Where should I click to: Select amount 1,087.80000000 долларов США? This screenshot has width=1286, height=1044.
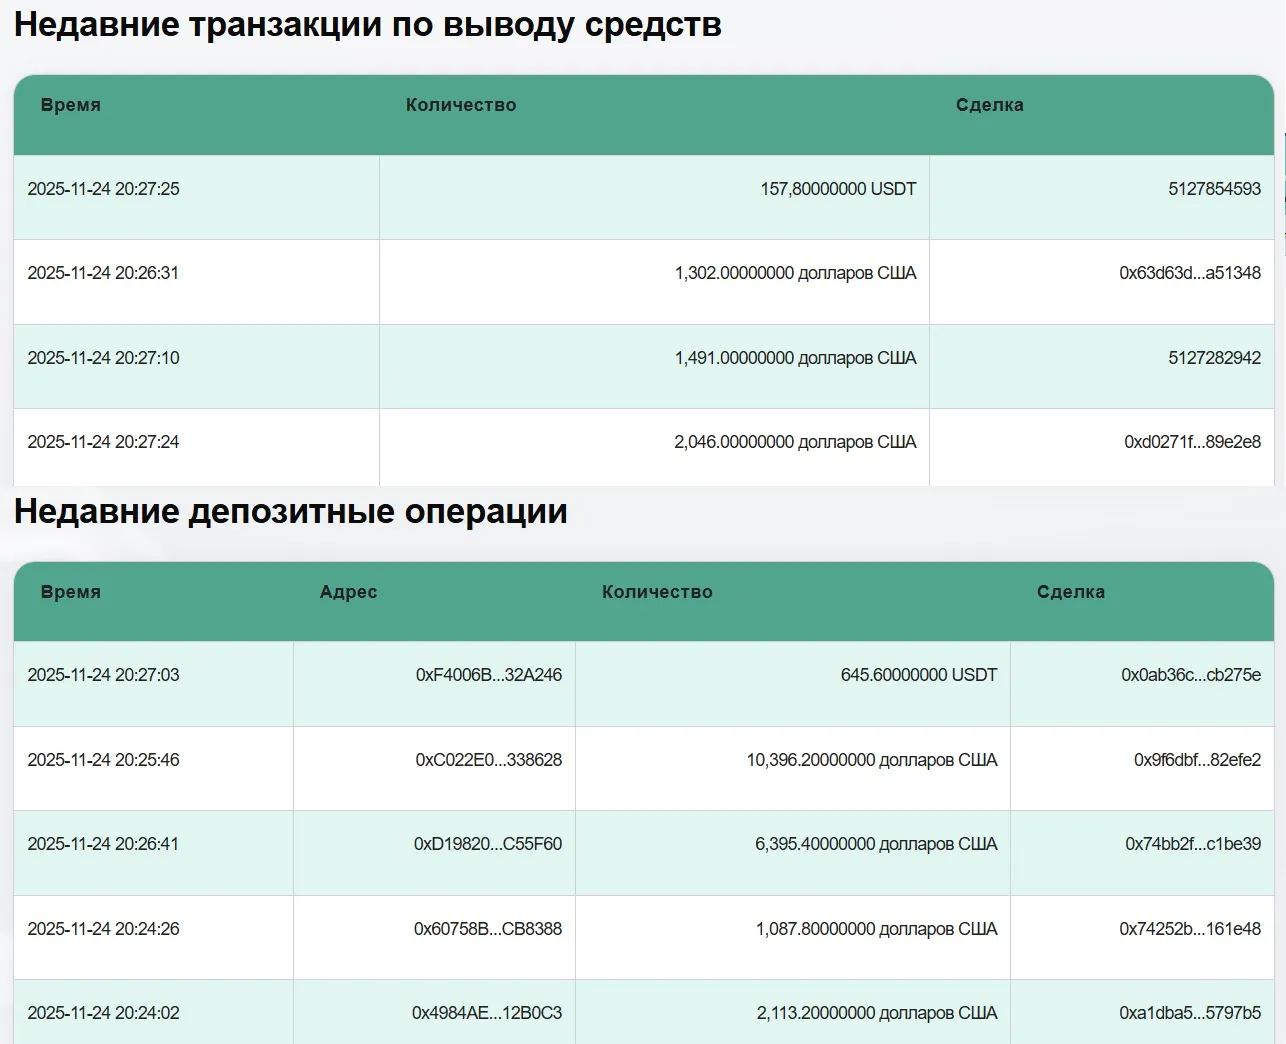pos(876,929)
